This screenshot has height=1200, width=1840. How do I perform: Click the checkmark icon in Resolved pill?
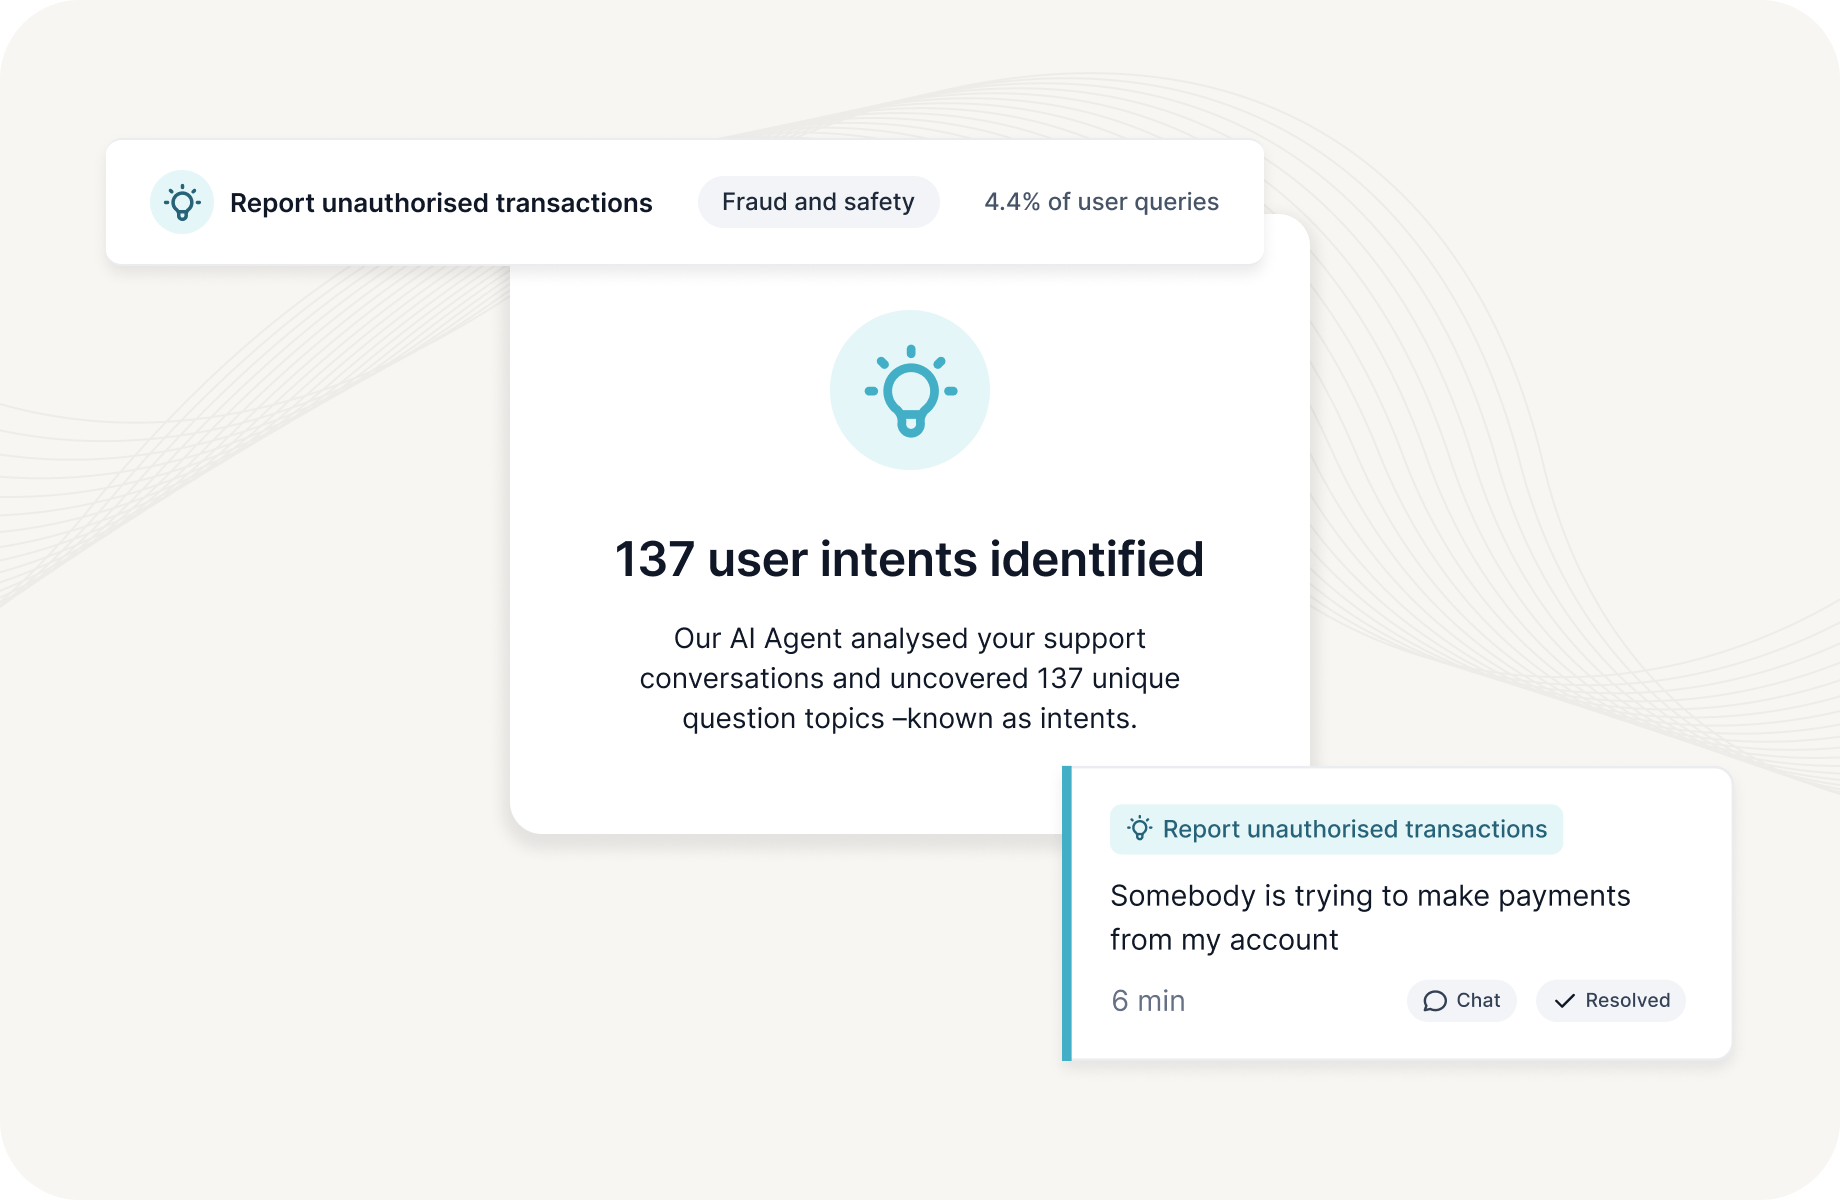click(1565, 1001)
